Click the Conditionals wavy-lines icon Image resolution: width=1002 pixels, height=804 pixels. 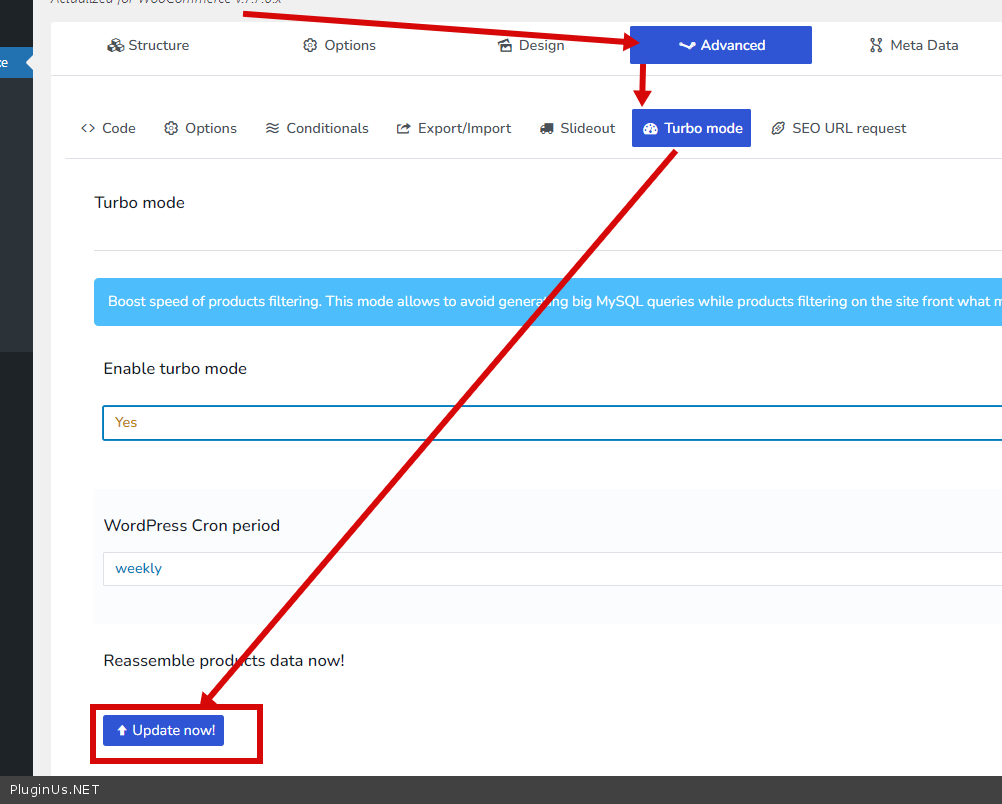click(x=272, y=128)
